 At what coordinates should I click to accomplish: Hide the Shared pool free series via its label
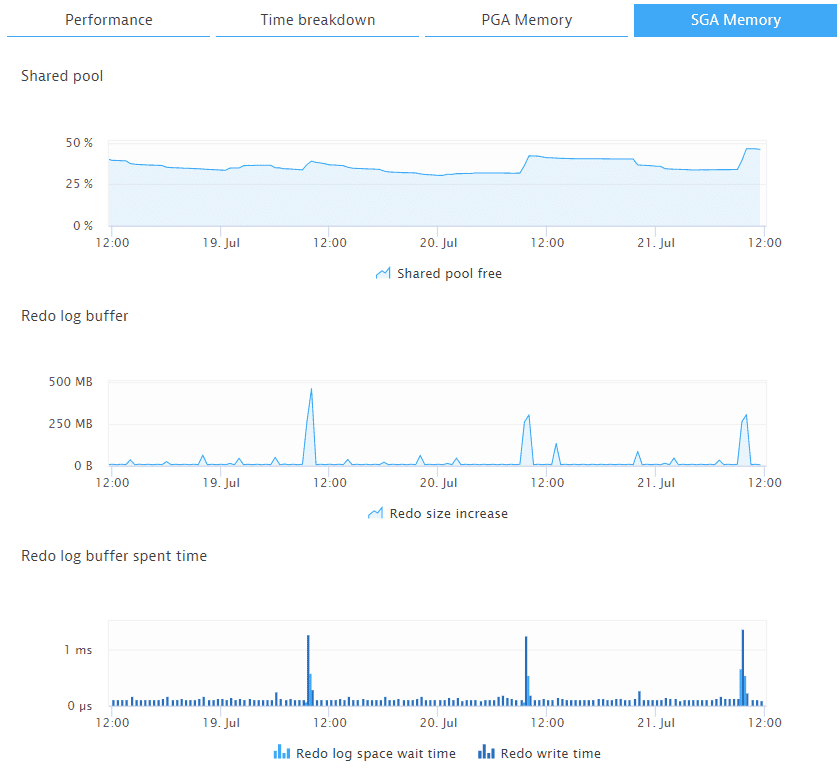pos(449,273)
